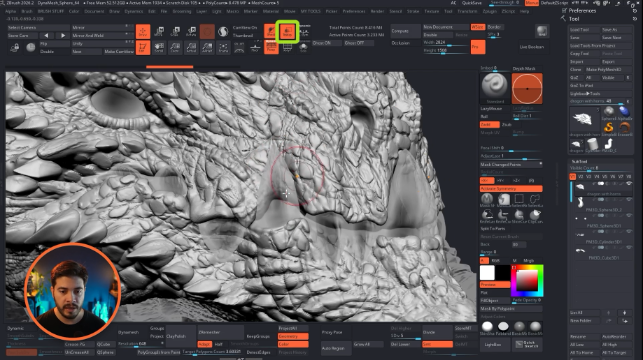Click the QuickSave button
This screenshot has width=643, height=360.
tap(472, 3)
